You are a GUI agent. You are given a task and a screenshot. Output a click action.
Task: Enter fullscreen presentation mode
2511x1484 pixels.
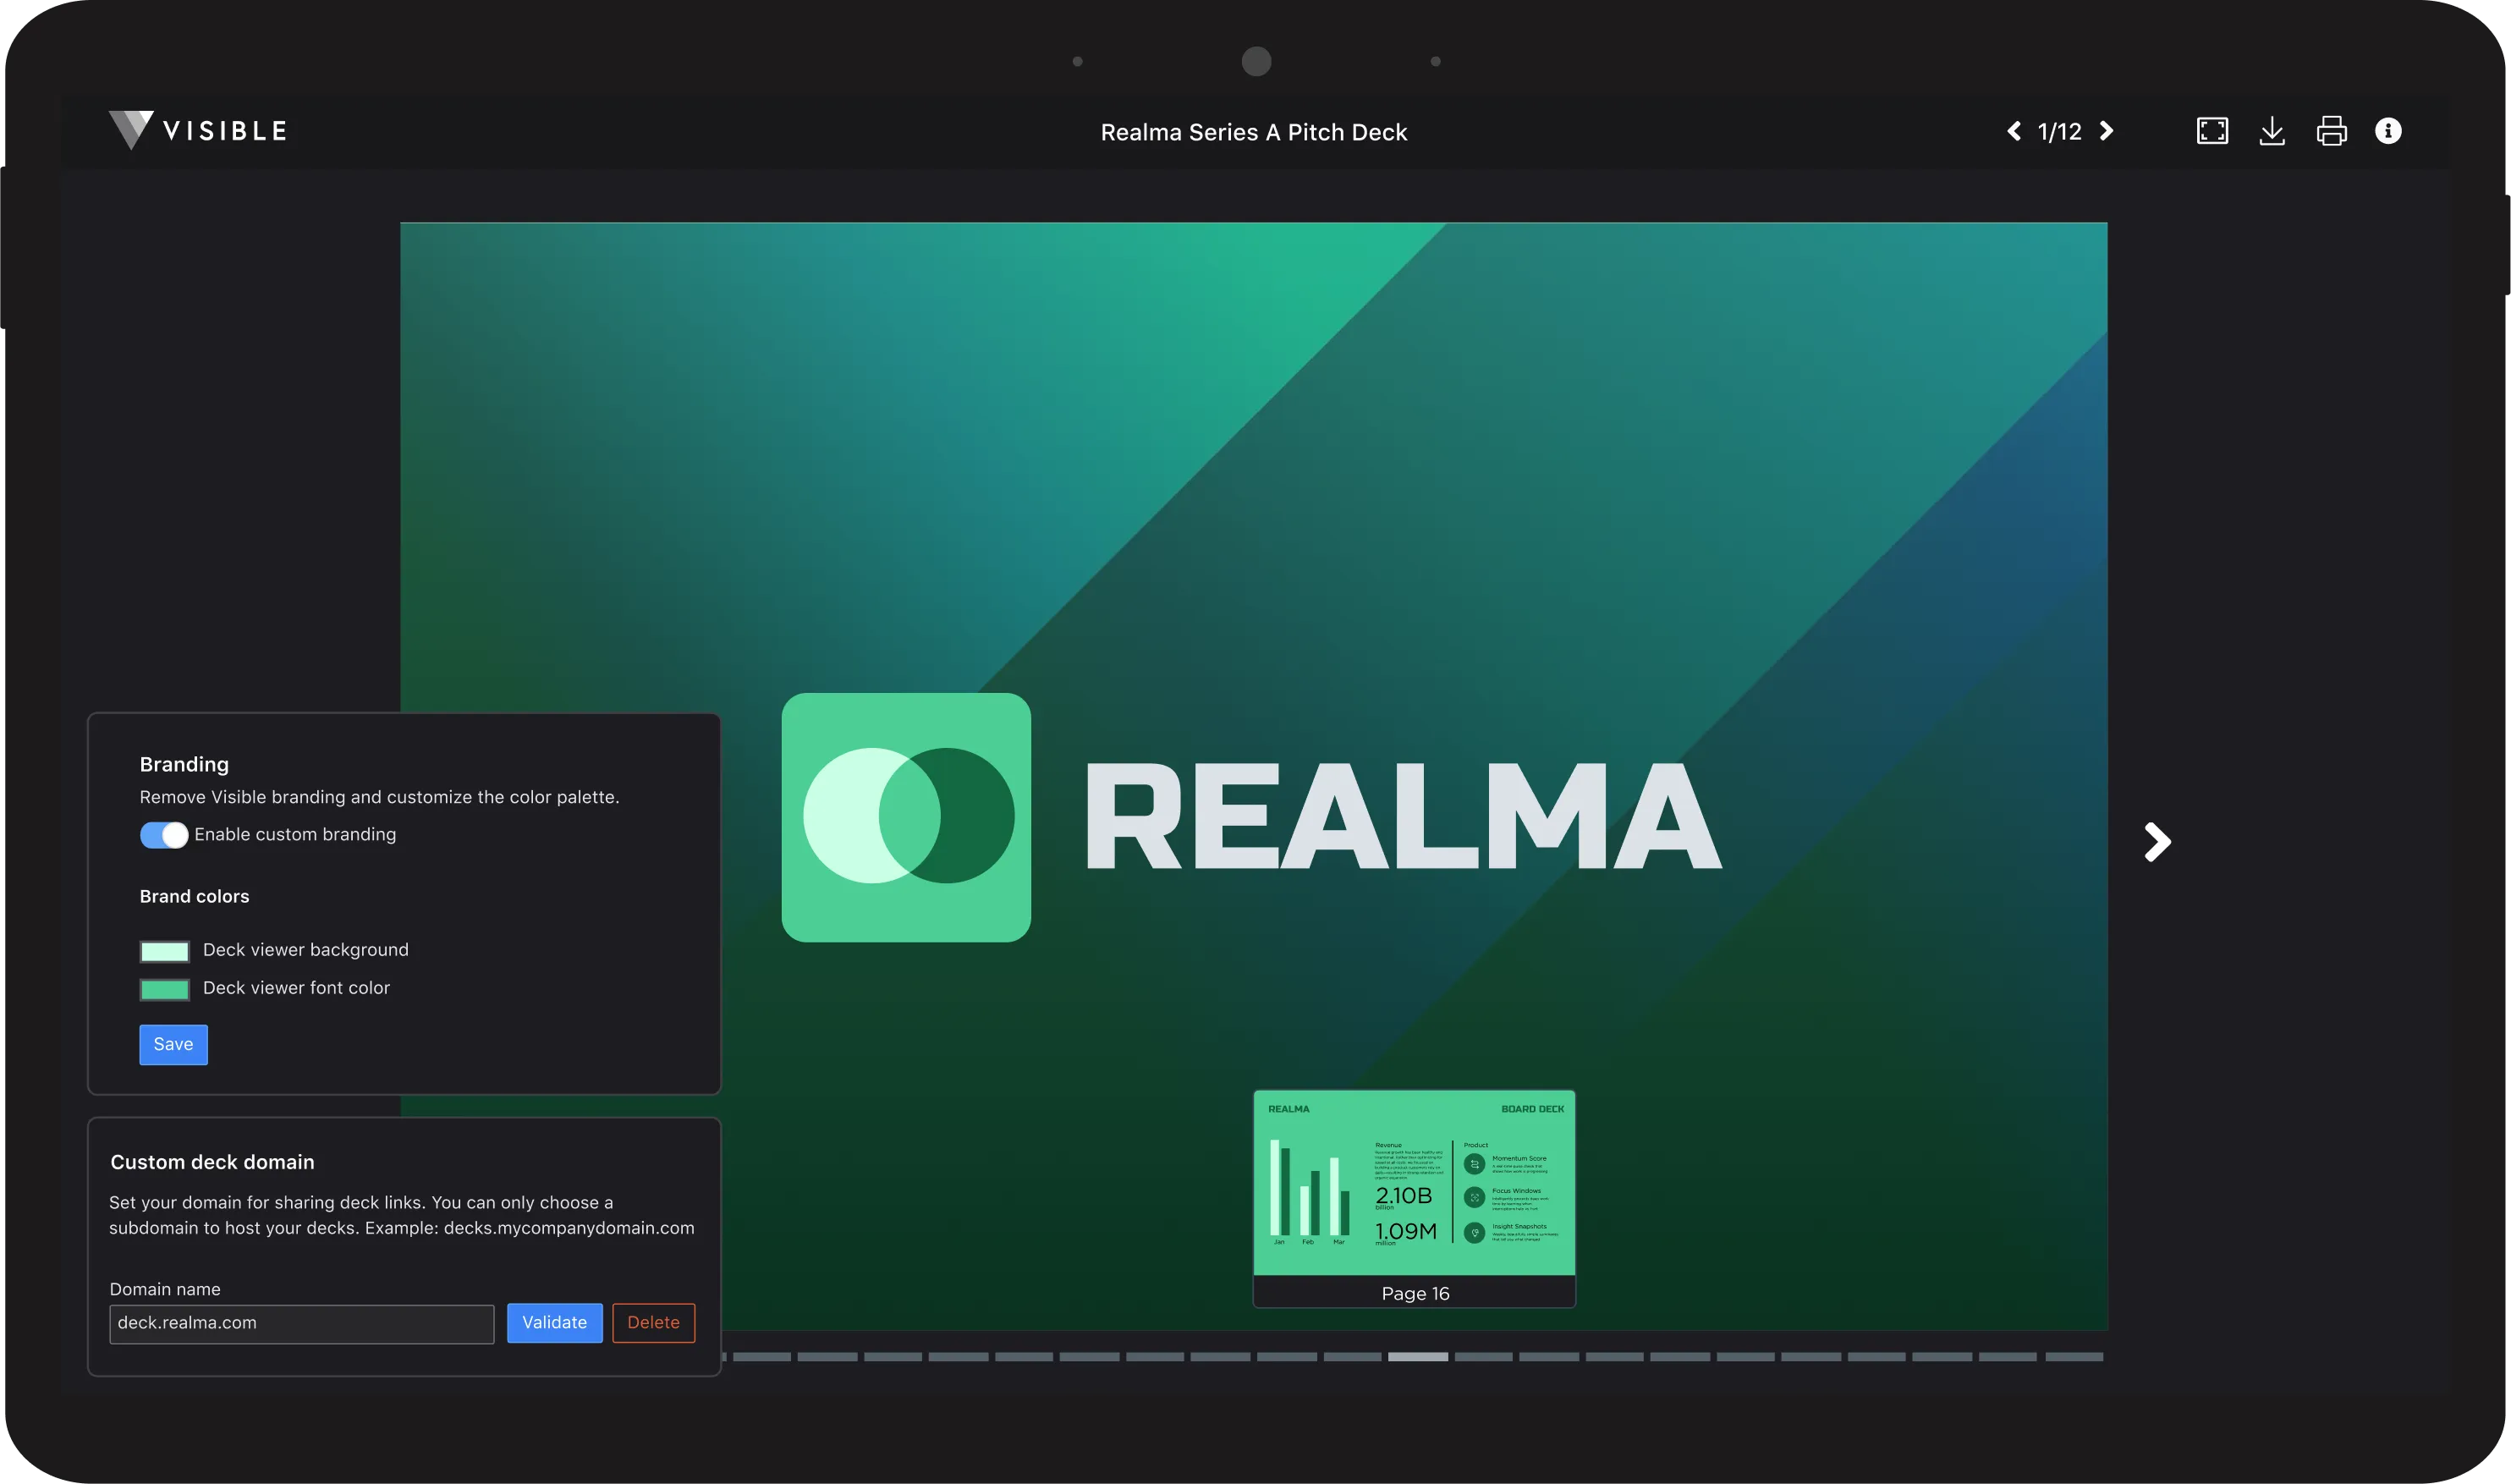click(x=2212, y=131)
